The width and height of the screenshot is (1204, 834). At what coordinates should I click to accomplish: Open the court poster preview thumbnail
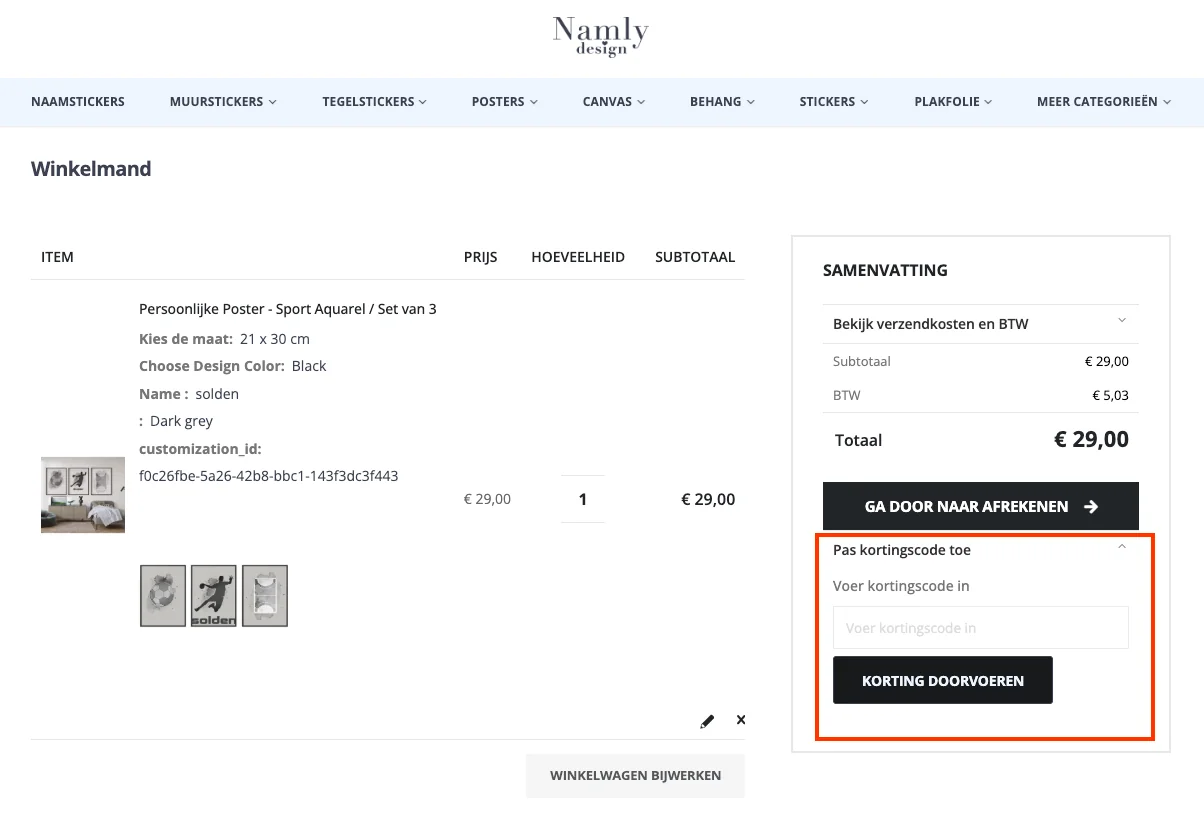point(265,596)
